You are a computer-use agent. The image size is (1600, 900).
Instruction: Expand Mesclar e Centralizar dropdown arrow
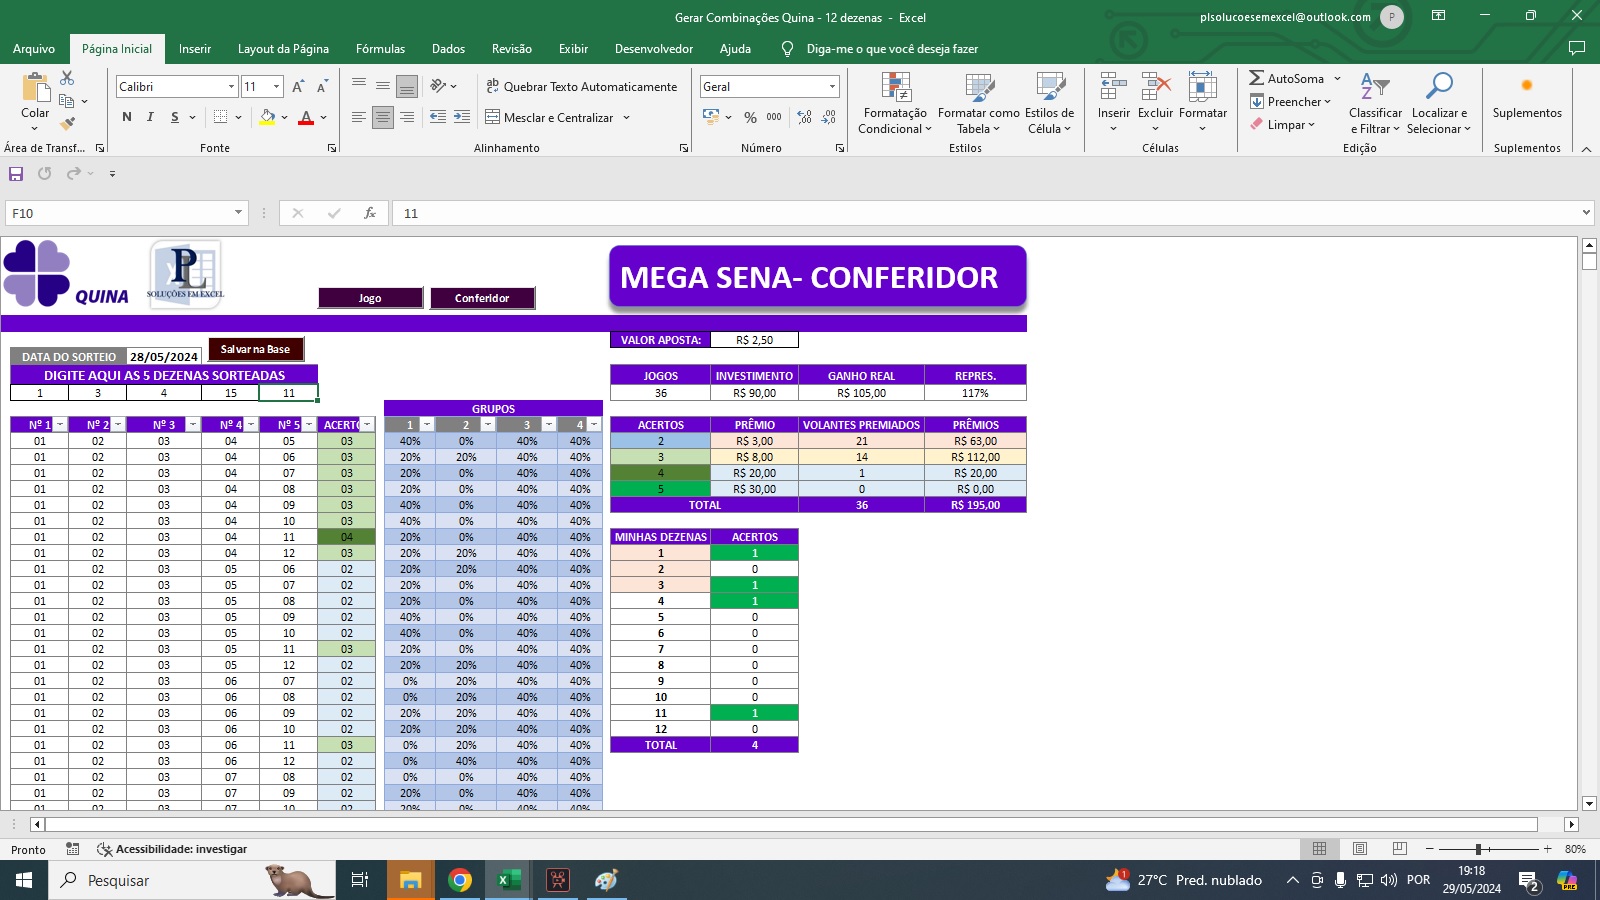tap(627, 117)
